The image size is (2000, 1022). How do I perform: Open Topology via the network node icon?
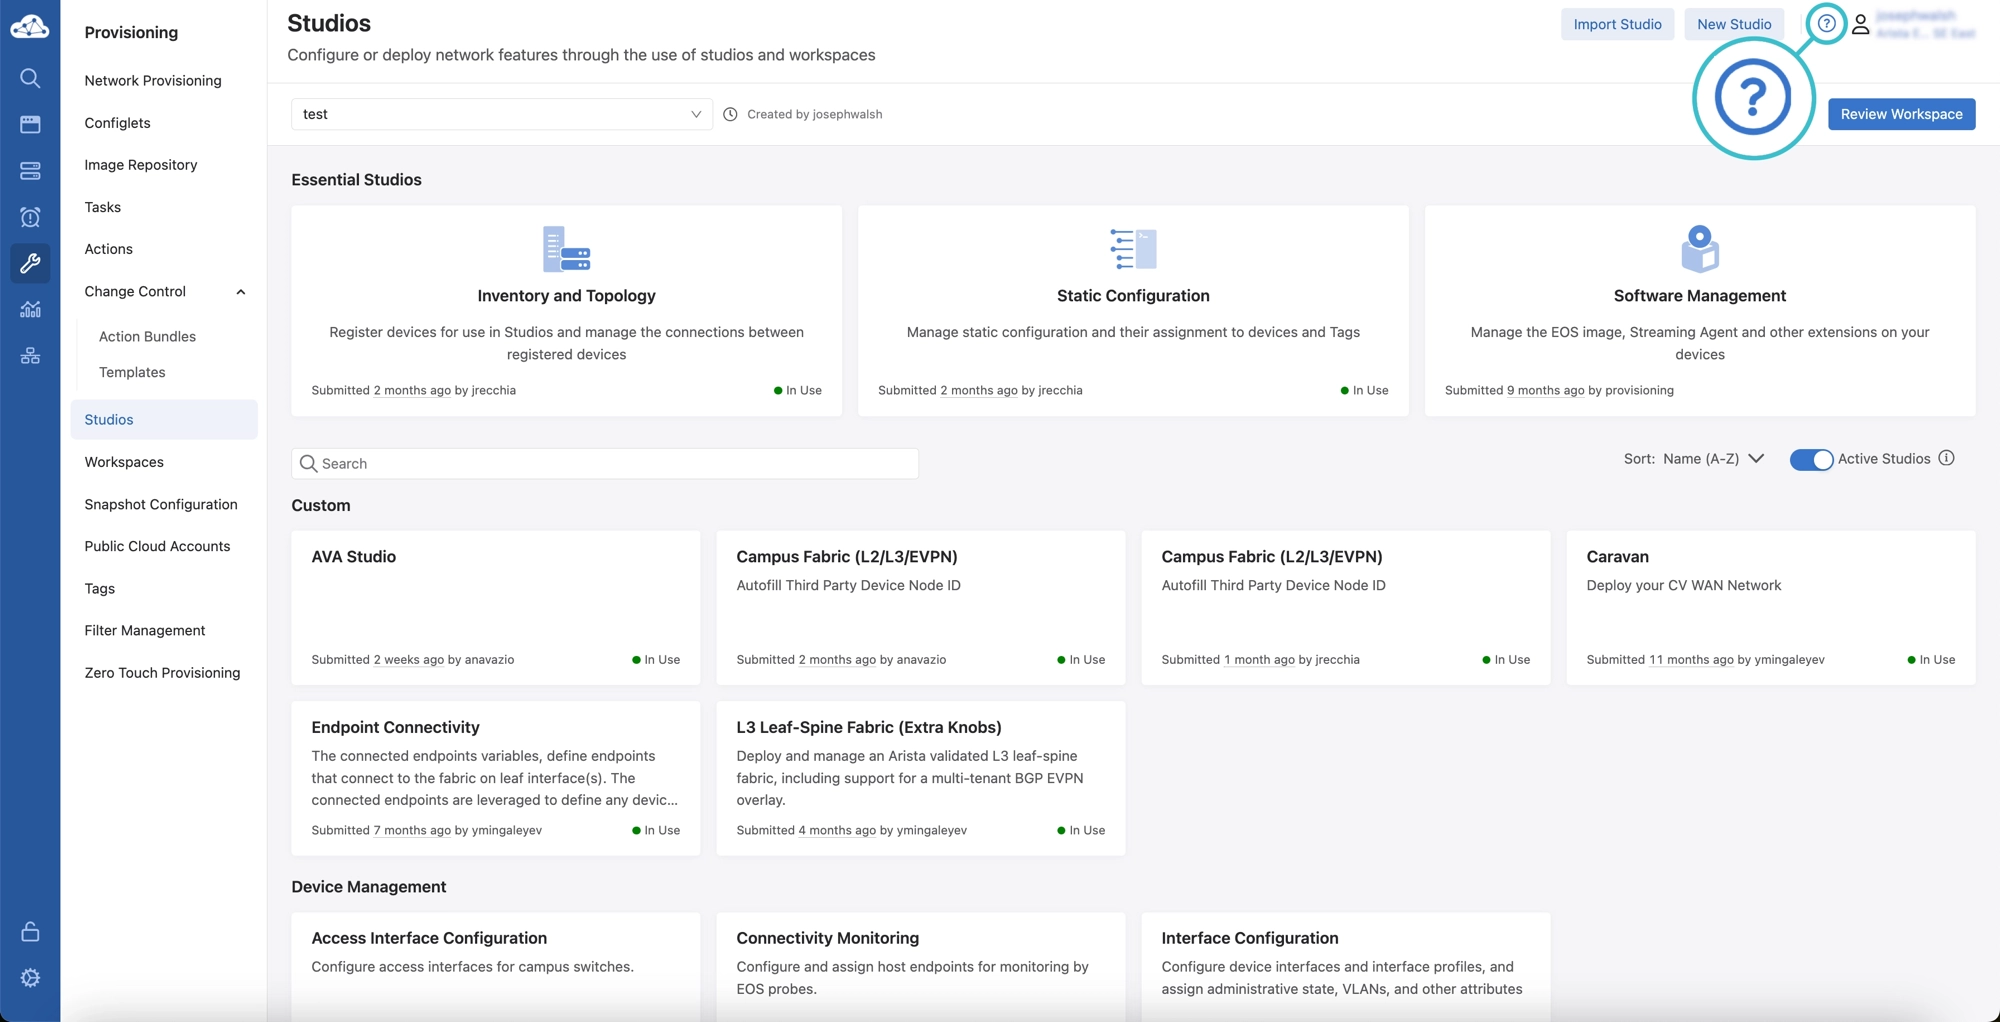tap(30, 355)
